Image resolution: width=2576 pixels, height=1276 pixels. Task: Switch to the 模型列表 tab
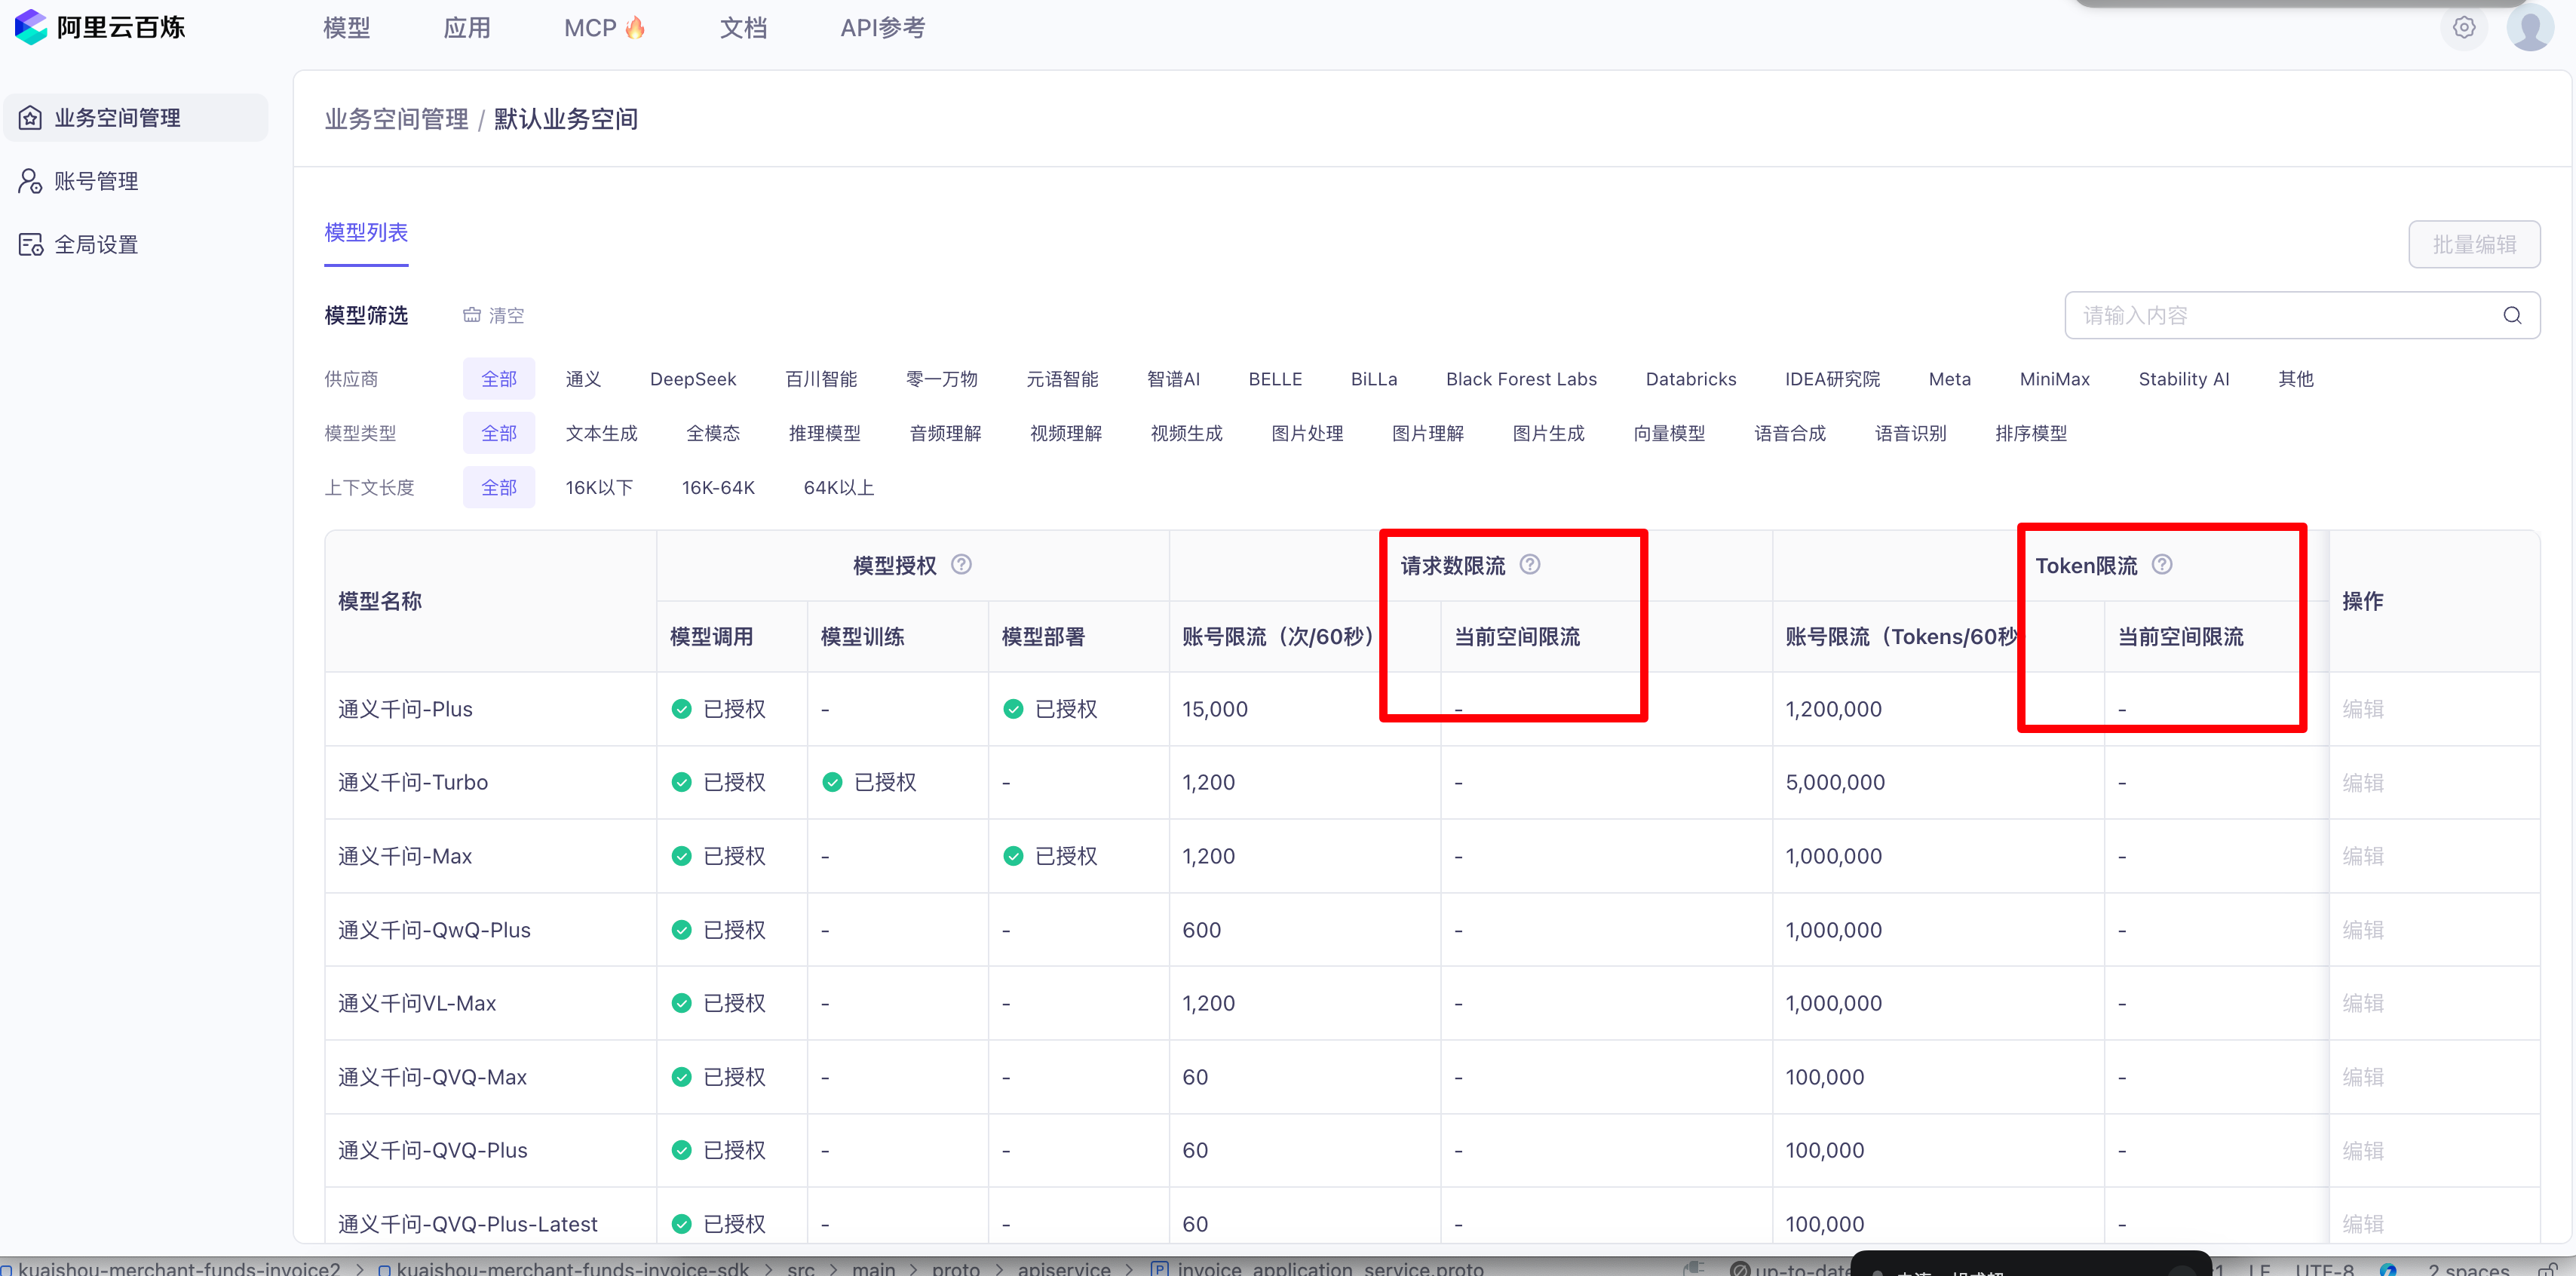[366, 233]
